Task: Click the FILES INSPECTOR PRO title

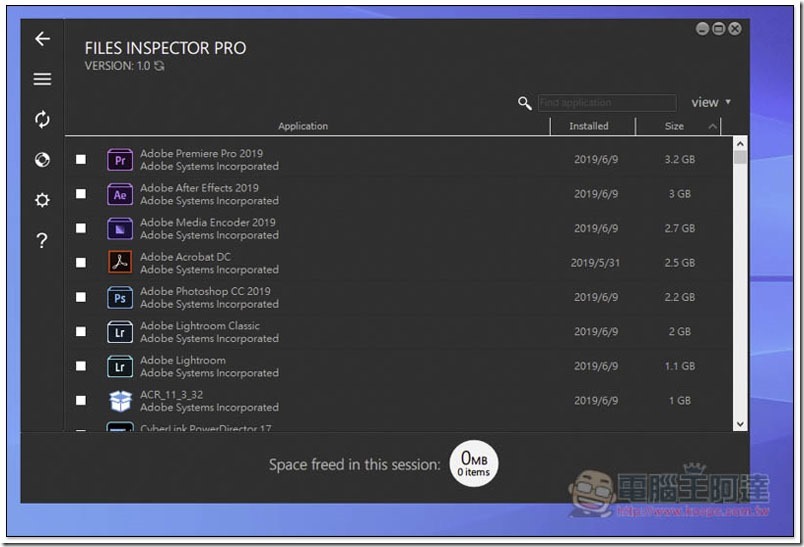Action: (x=165, y=48)
